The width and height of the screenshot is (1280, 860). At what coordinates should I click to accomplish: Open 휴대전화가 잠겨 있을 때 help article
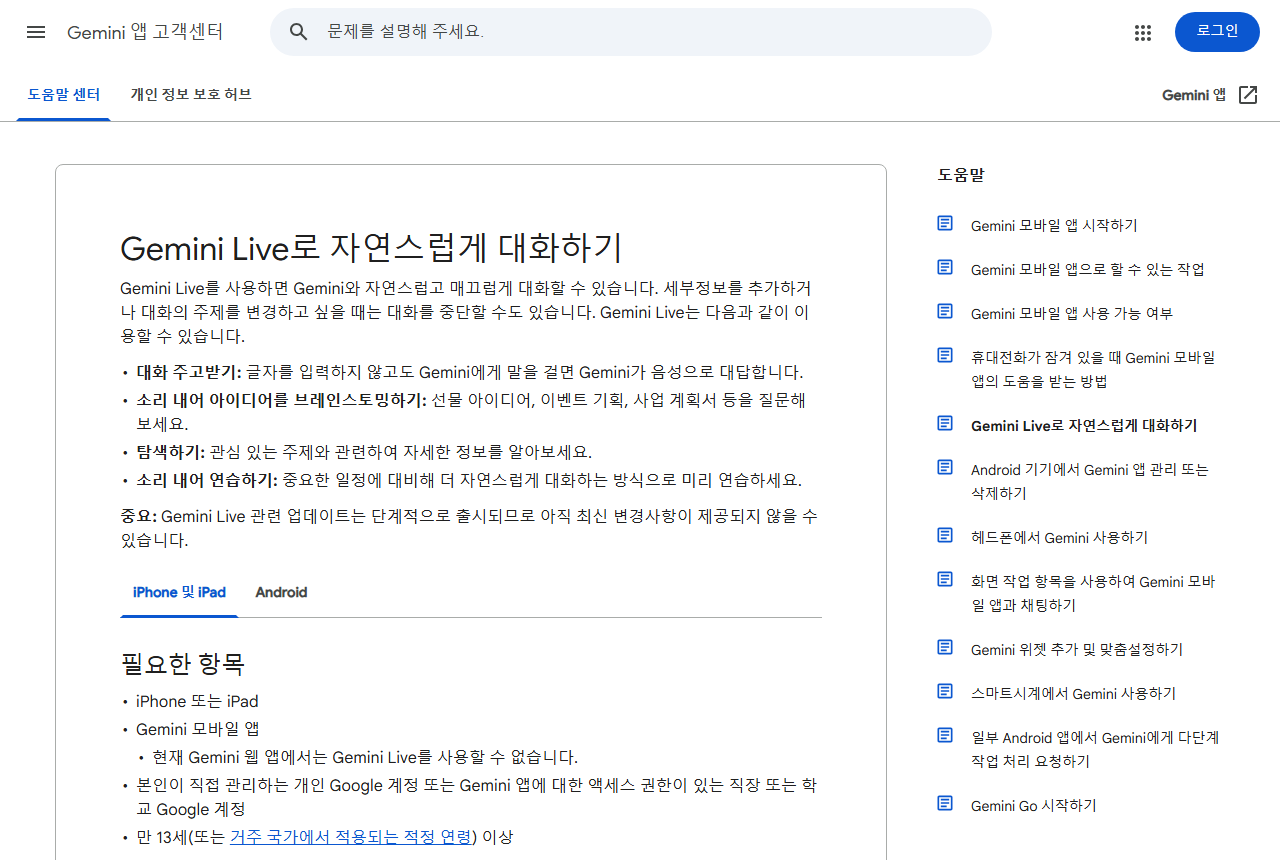click(1093, 370)
